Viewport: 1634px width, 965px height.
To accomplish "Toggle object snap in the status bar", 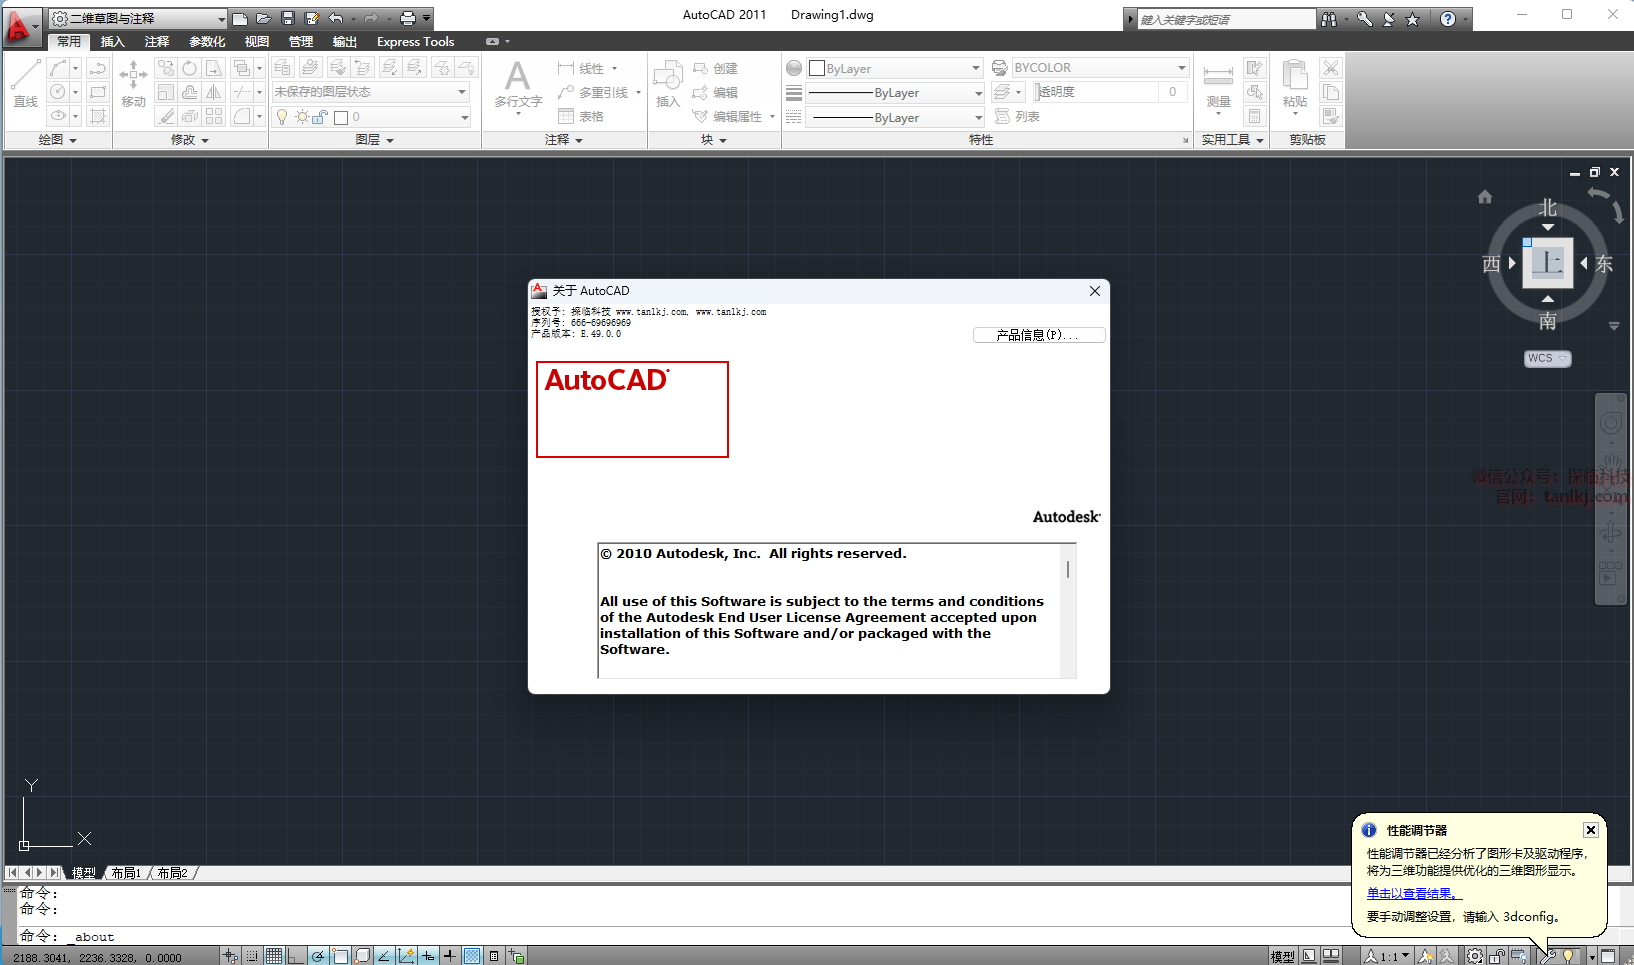I will click(x=339, y=956).
